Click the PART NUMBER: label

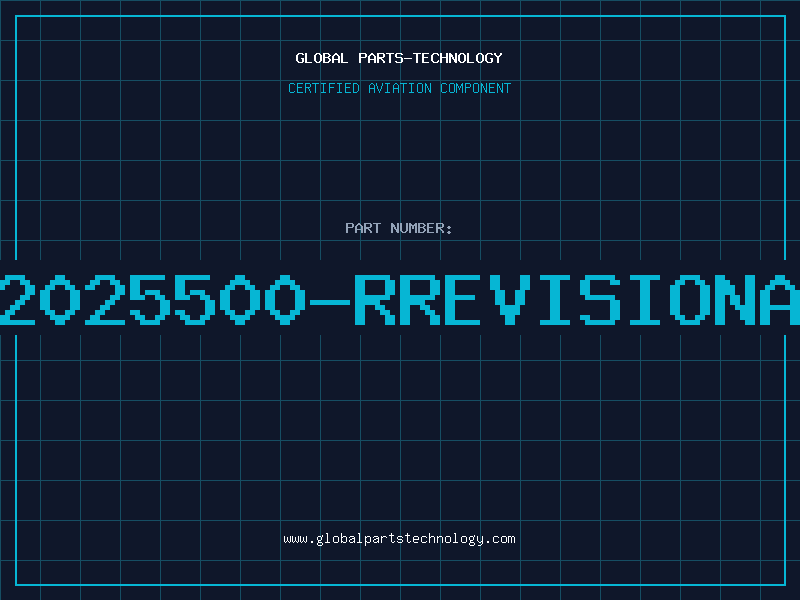pos(399,228)
